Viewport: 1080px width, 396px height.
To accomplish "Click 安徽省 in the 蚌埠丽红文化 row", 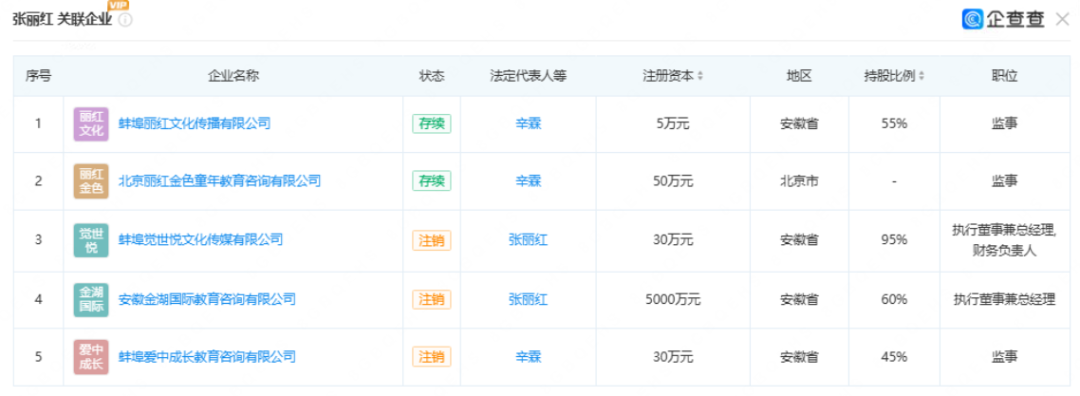I will 799,124.
